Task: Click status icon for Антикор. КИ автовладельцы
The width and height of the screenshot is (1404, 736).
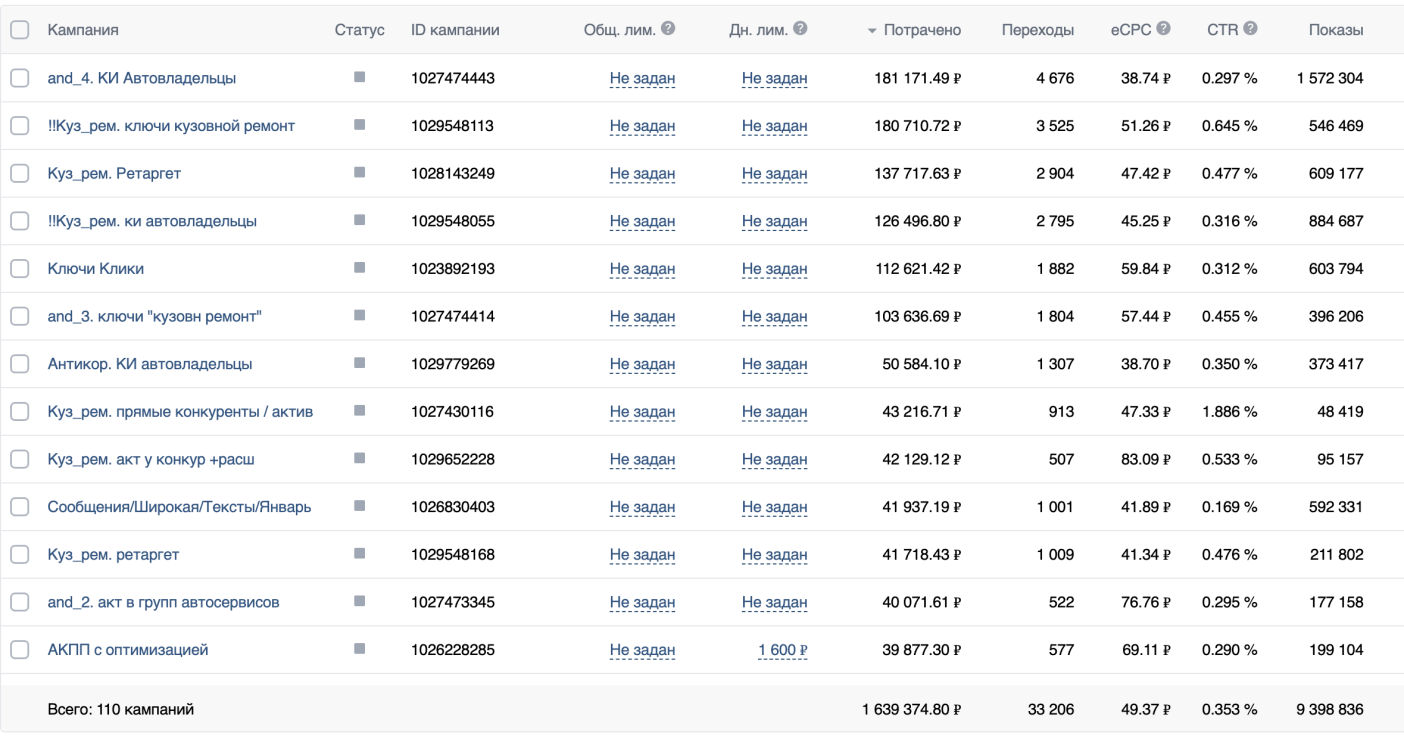Action: 359,363
